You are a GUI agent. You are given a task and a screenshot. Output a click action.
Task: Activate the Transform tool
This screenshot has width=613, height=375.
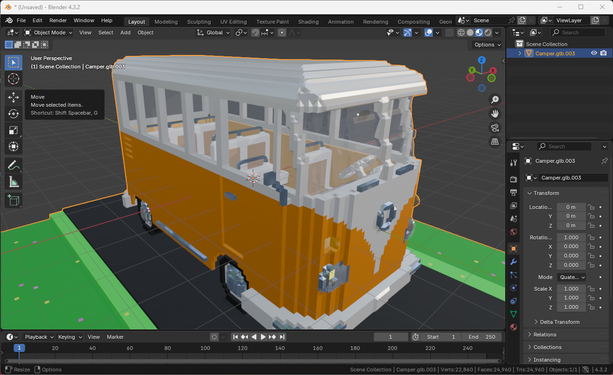pos(13,147)
